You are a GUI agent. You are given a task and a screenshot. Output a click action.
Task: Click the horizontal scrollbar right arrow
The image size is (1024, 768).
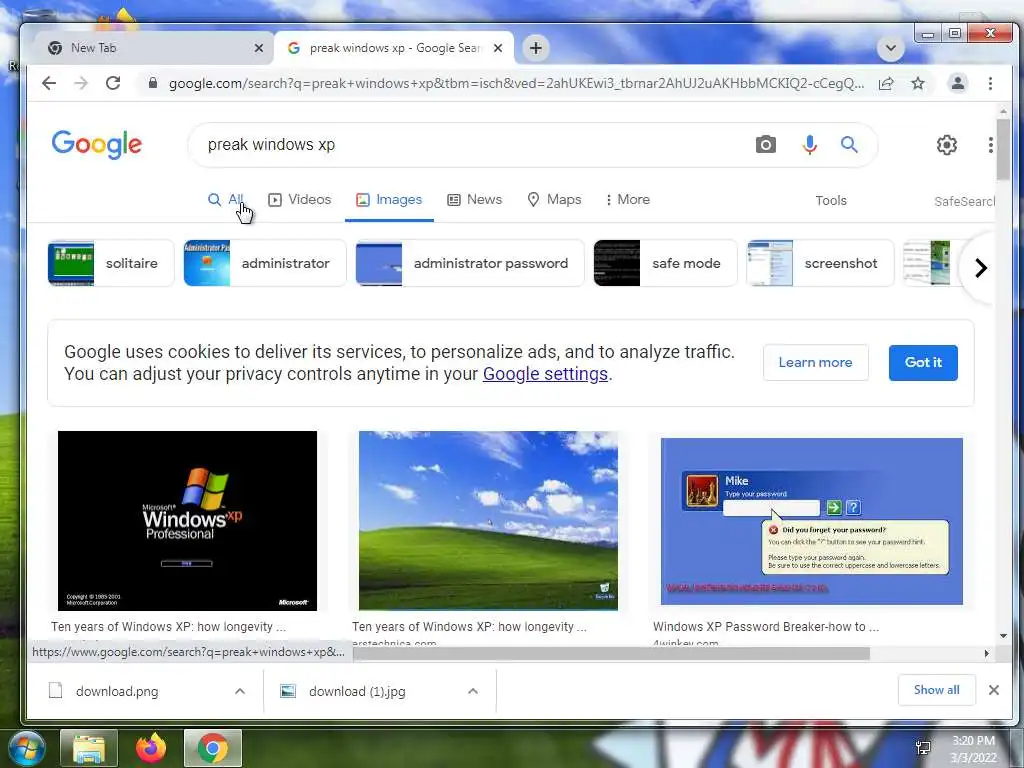point(986,653)
